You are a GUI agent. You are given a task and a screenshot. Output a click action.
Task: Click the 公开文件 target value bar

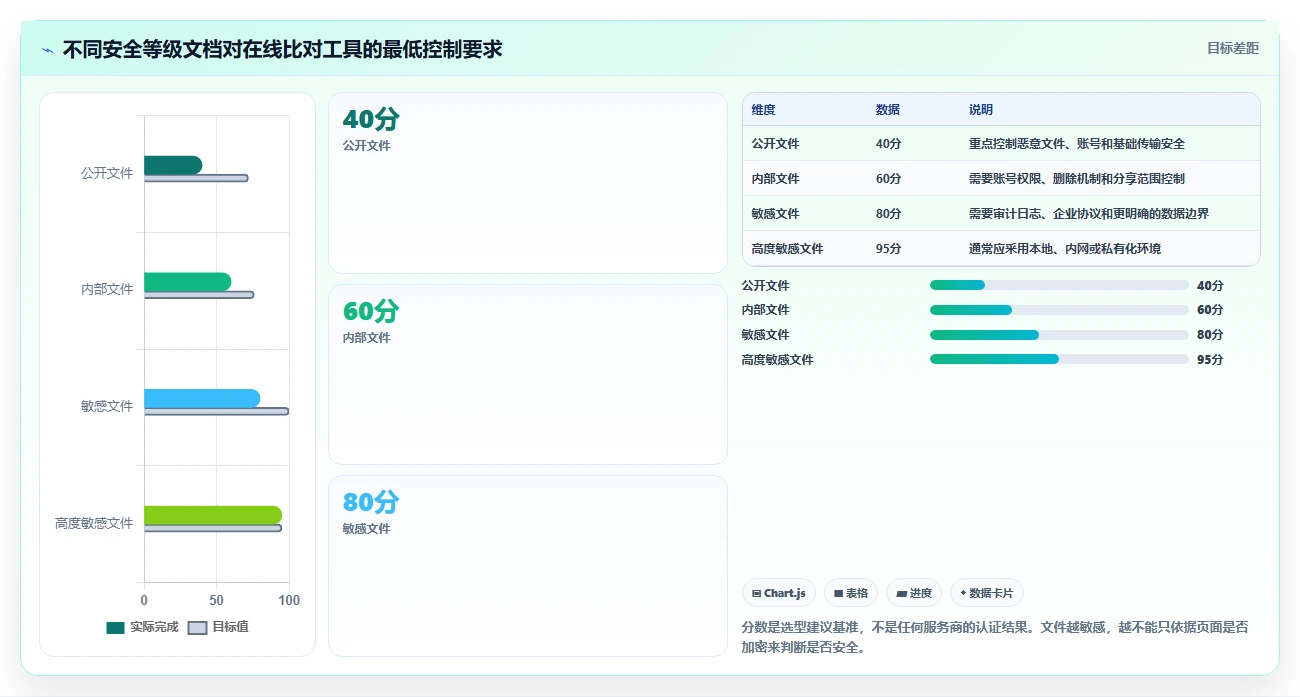tap(196, 178)
